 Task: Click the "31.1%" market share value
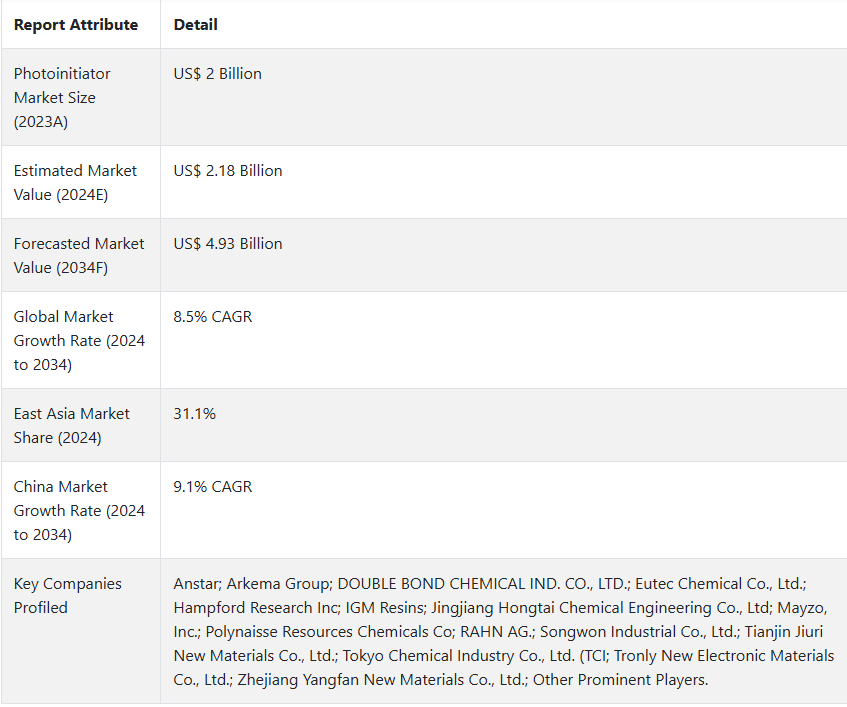pyautogui.click(x=194, y=414)
